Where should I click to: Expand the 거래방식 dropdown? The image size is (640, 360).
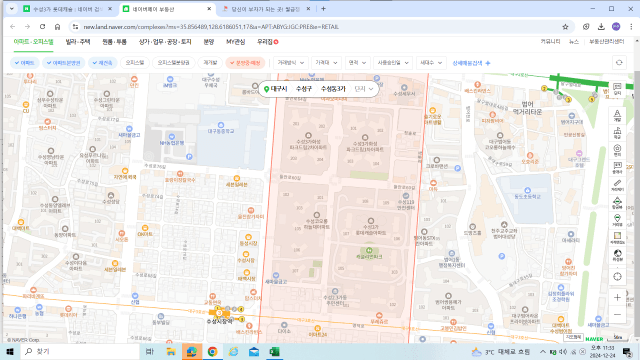pos(291,63)
